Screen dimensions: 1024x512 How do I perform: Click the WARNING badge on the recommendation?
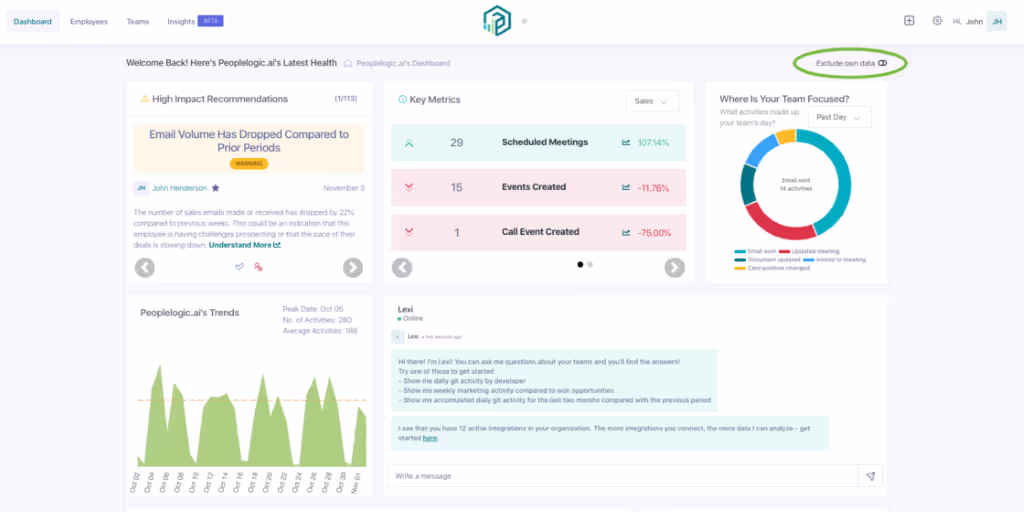pos(249,164)
